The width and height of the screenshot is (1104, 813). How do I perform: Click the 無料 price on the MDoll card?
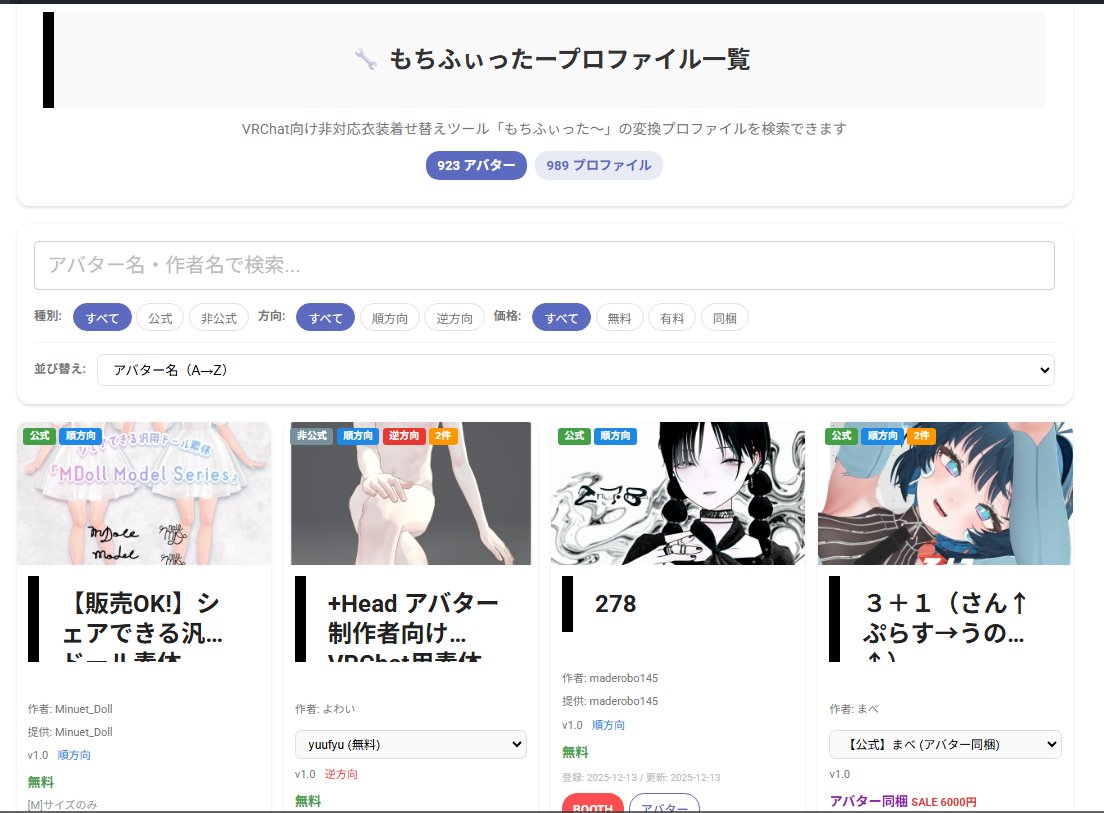41,782
